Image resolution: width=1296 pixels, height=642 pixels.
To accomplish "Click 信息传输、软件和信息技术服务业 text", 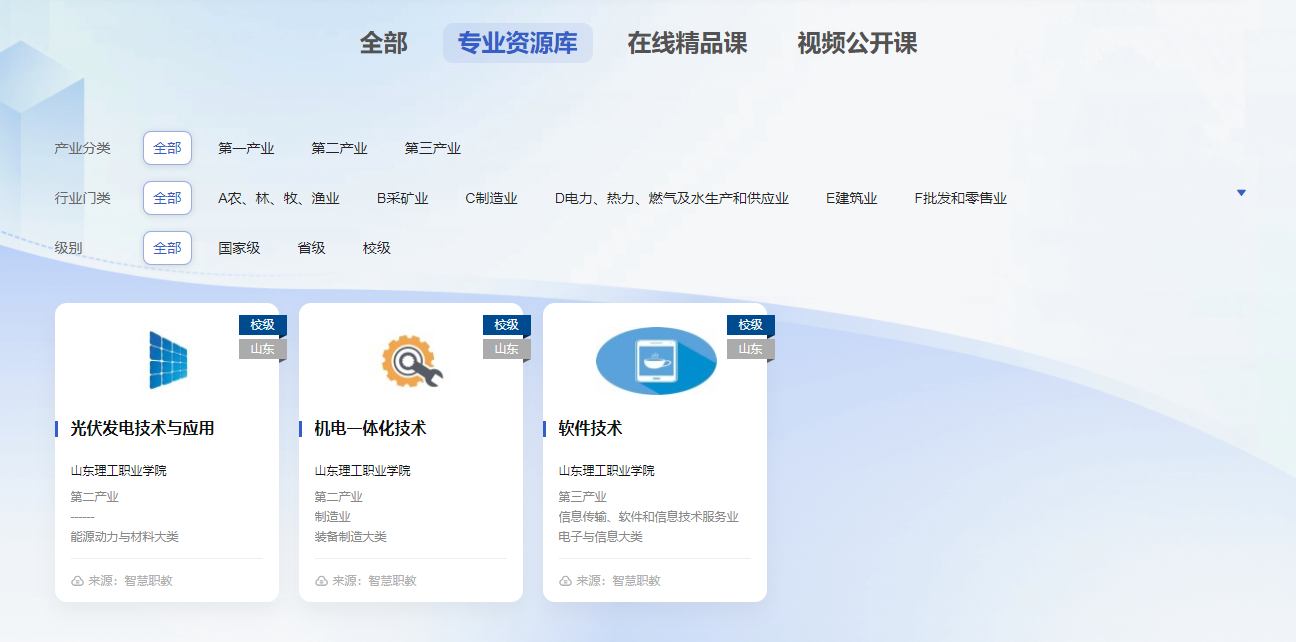I will (648, 517).
